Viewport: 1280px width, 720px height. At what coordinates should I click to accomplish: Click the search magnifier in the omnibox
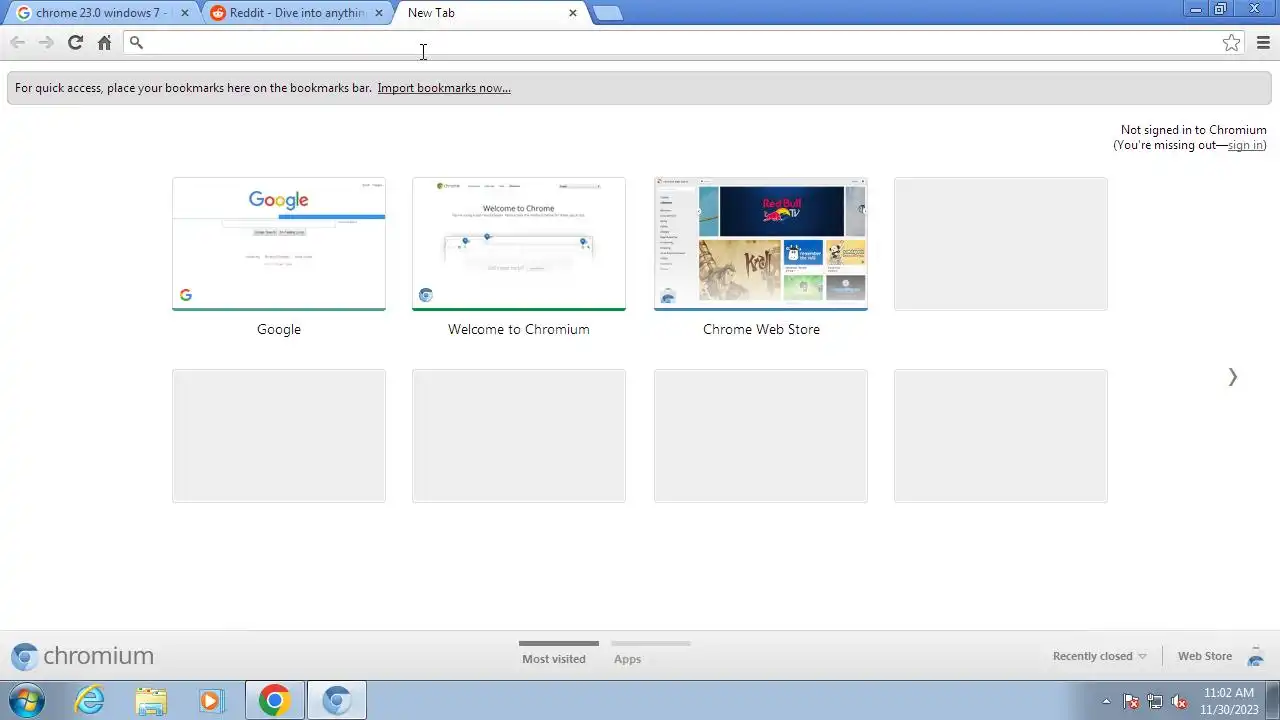(136, 42)
